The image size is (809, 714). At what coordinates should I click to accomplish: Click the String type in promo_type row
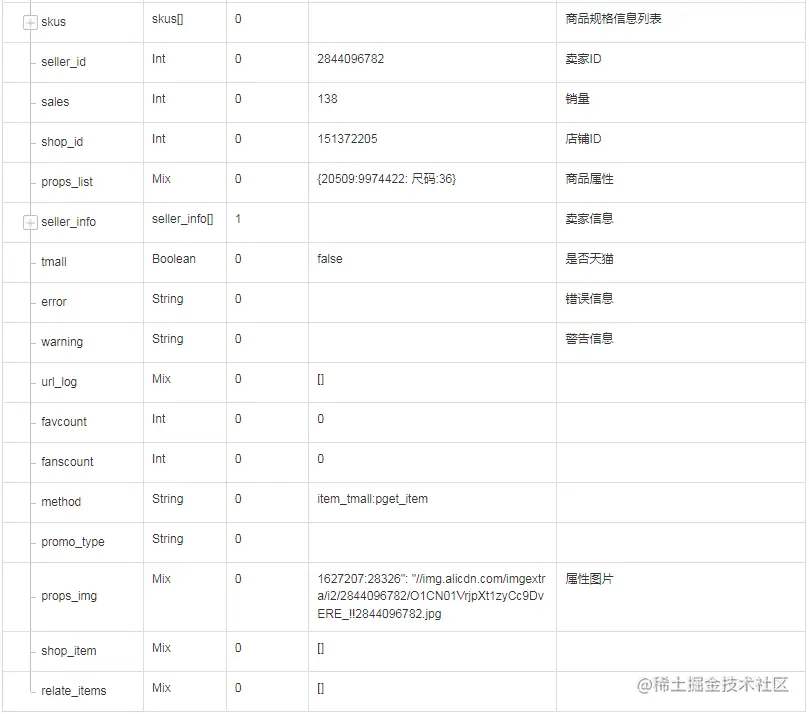click(168, 539)
